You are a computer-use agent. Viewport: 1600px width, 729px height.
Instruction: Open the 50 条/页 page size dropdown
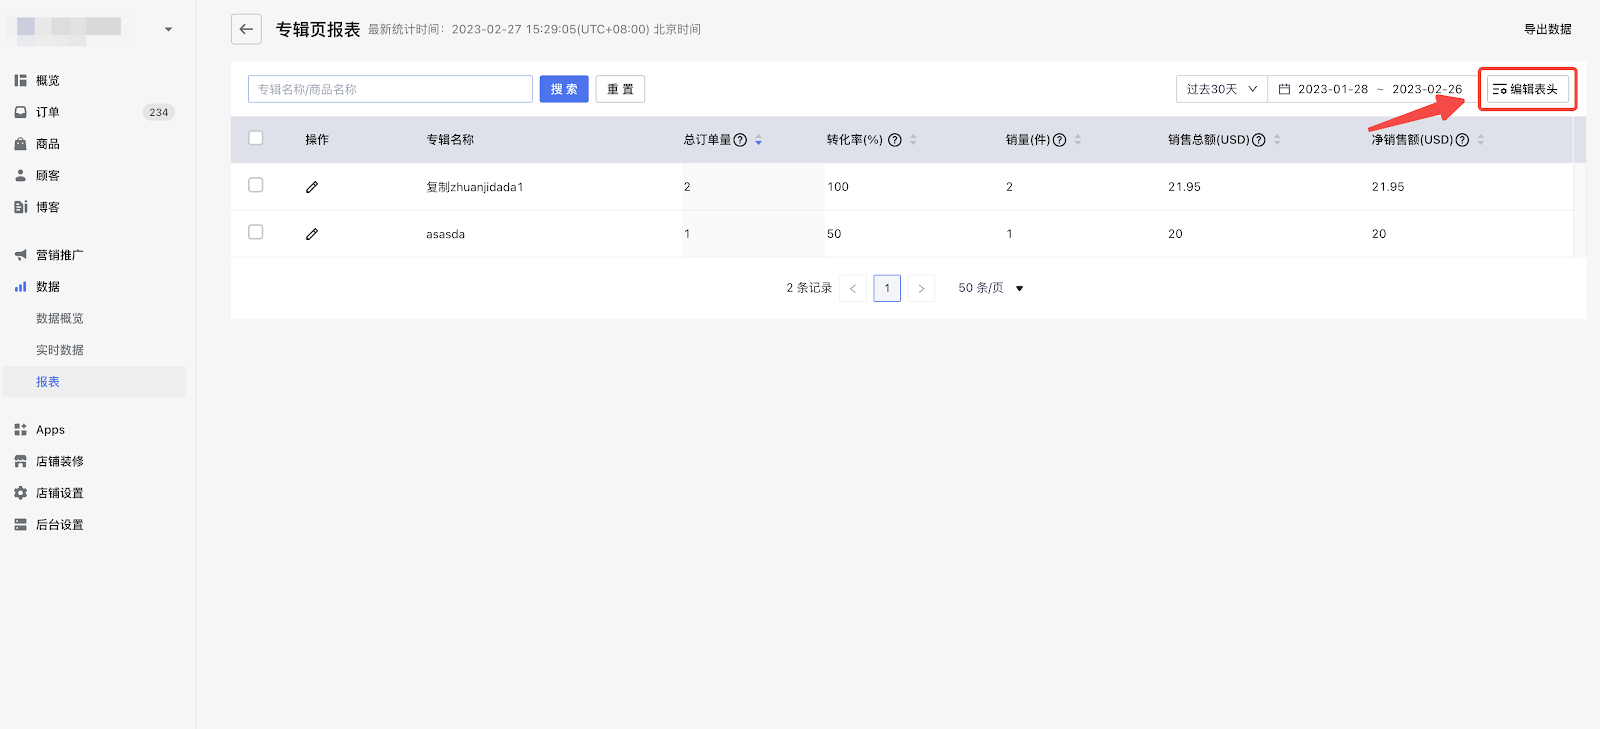(x=990, y=288)
